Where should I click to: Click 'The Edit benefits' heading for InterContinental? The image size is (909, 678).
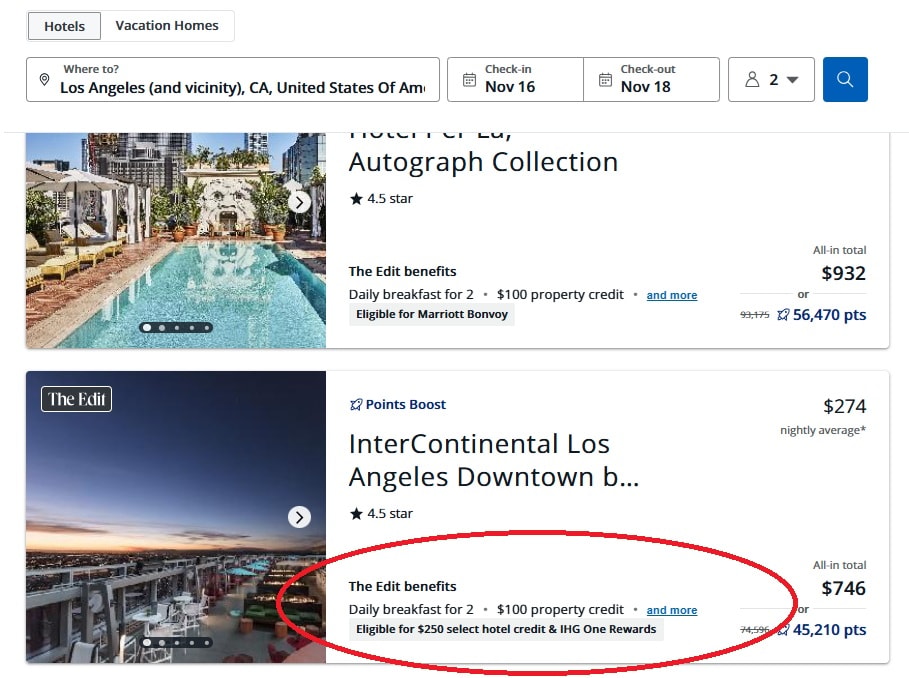click(x=402, y=586)
